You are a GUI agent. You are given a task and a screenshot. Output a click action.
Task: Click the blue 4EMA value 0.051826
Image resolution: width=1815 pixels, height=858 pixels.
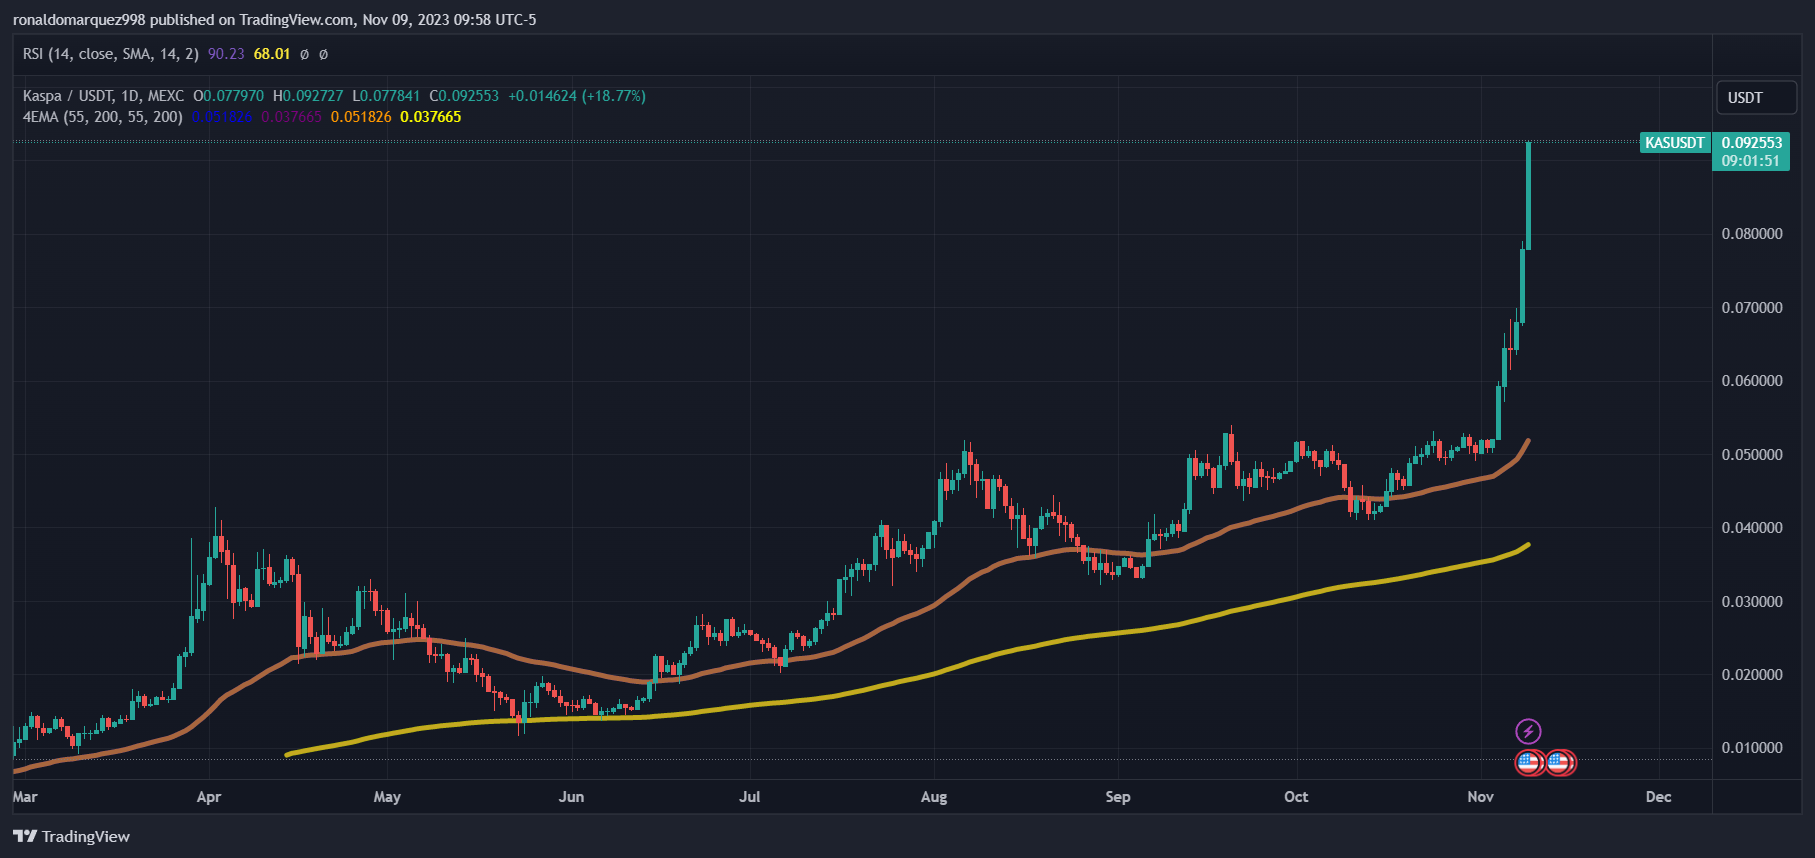pyautogui.click(x=222, y=117)
